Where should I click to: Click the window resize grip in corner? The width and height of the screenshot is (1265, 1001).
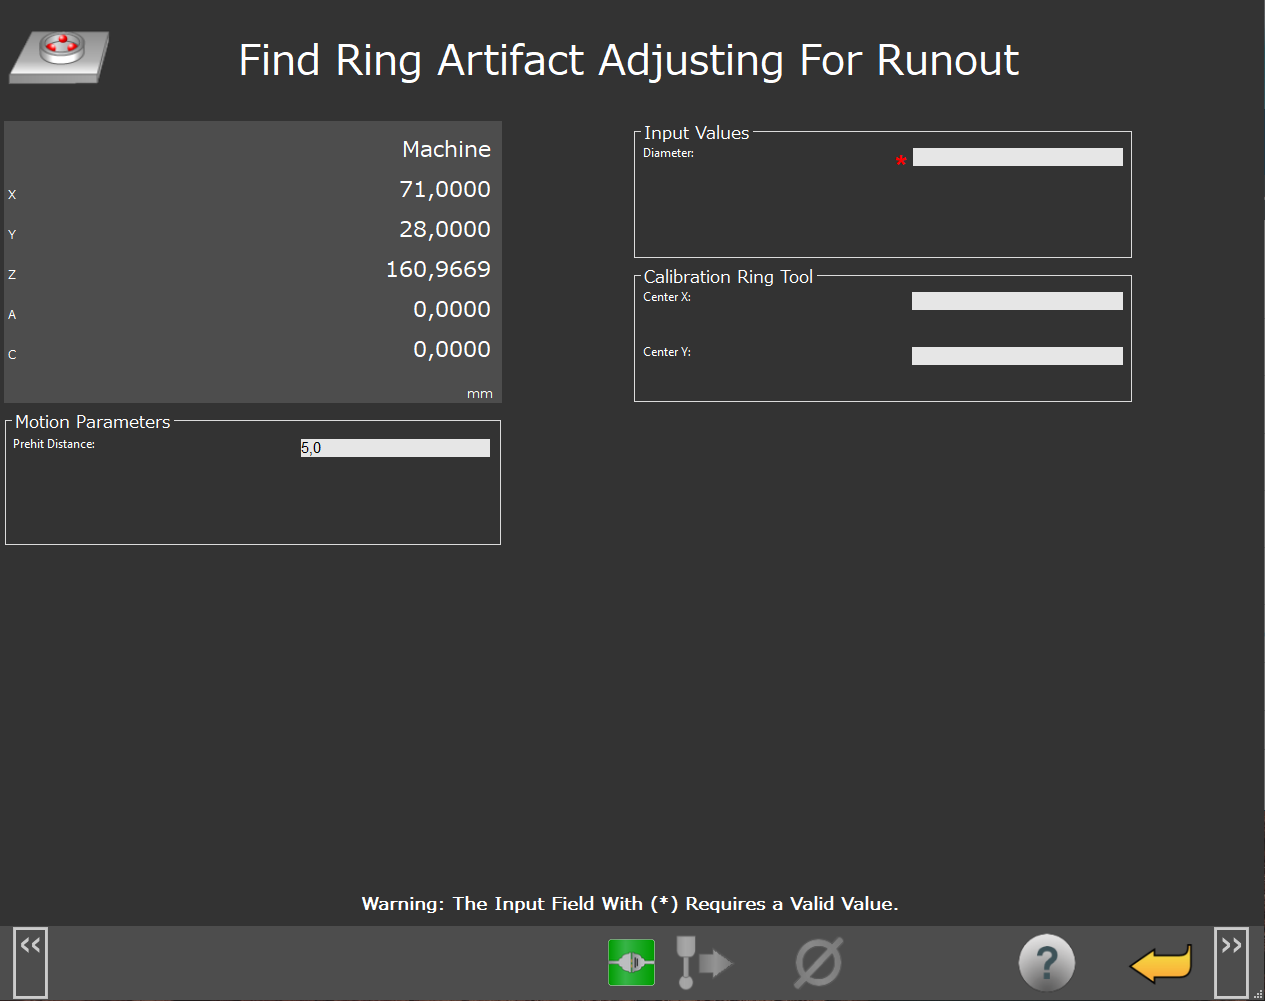1258,994
